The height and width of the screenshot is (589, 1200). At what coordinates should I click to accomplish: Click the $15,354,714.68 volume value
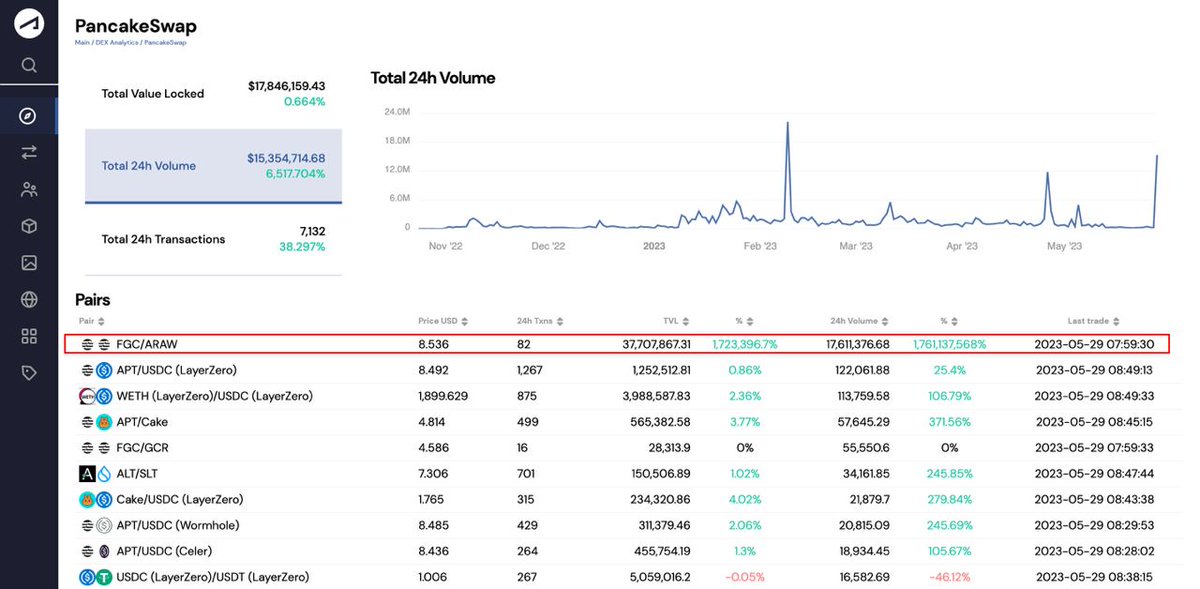(287, 158)
